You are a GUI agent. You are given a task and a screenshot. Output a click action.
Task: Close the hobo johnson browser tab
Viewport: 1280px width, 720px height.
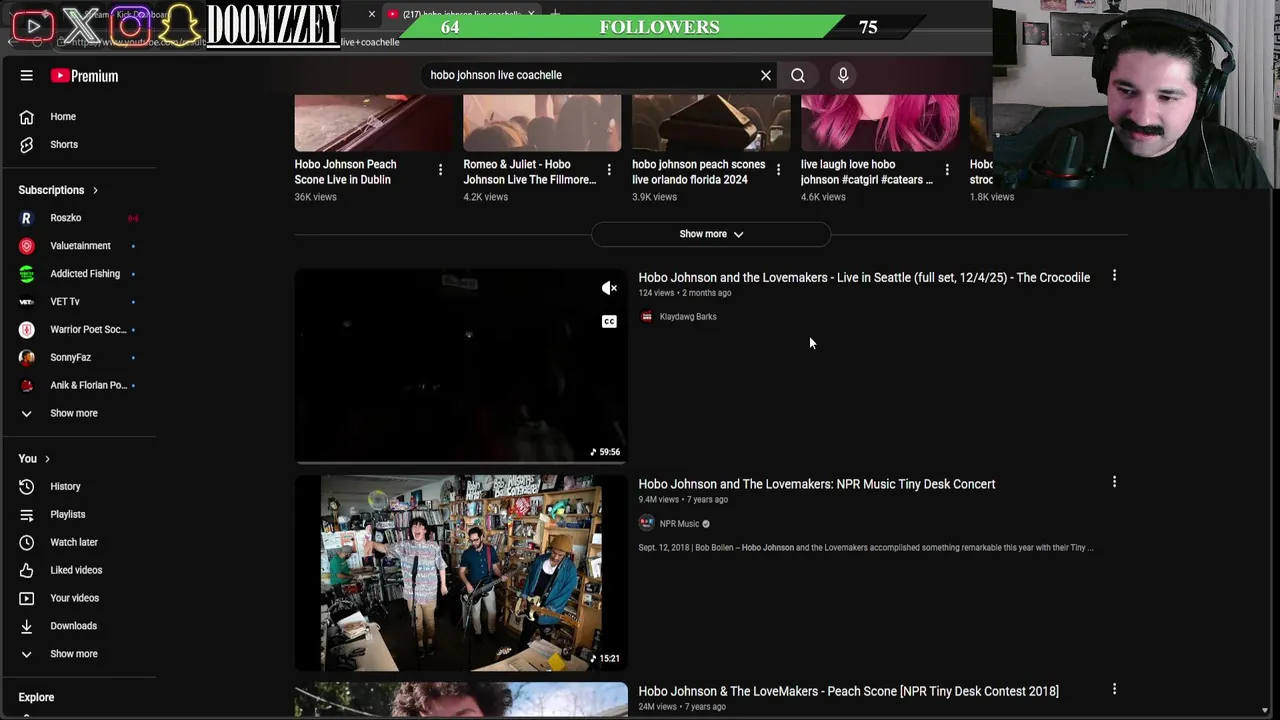[x=531, y=14]
